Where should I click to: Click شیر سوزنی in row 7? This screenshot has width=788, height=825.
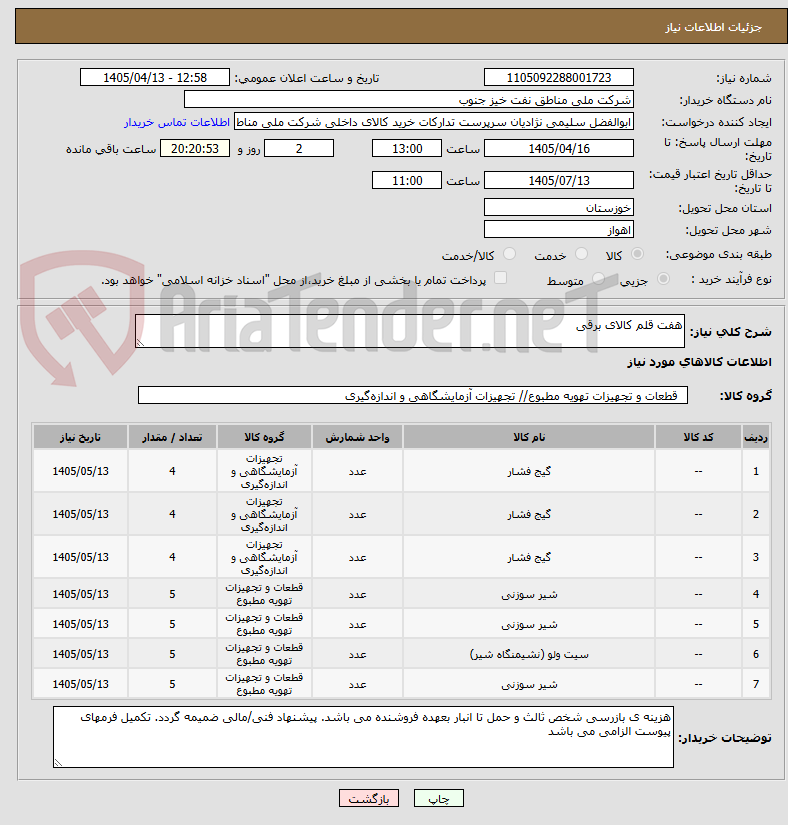click(529, 685)
